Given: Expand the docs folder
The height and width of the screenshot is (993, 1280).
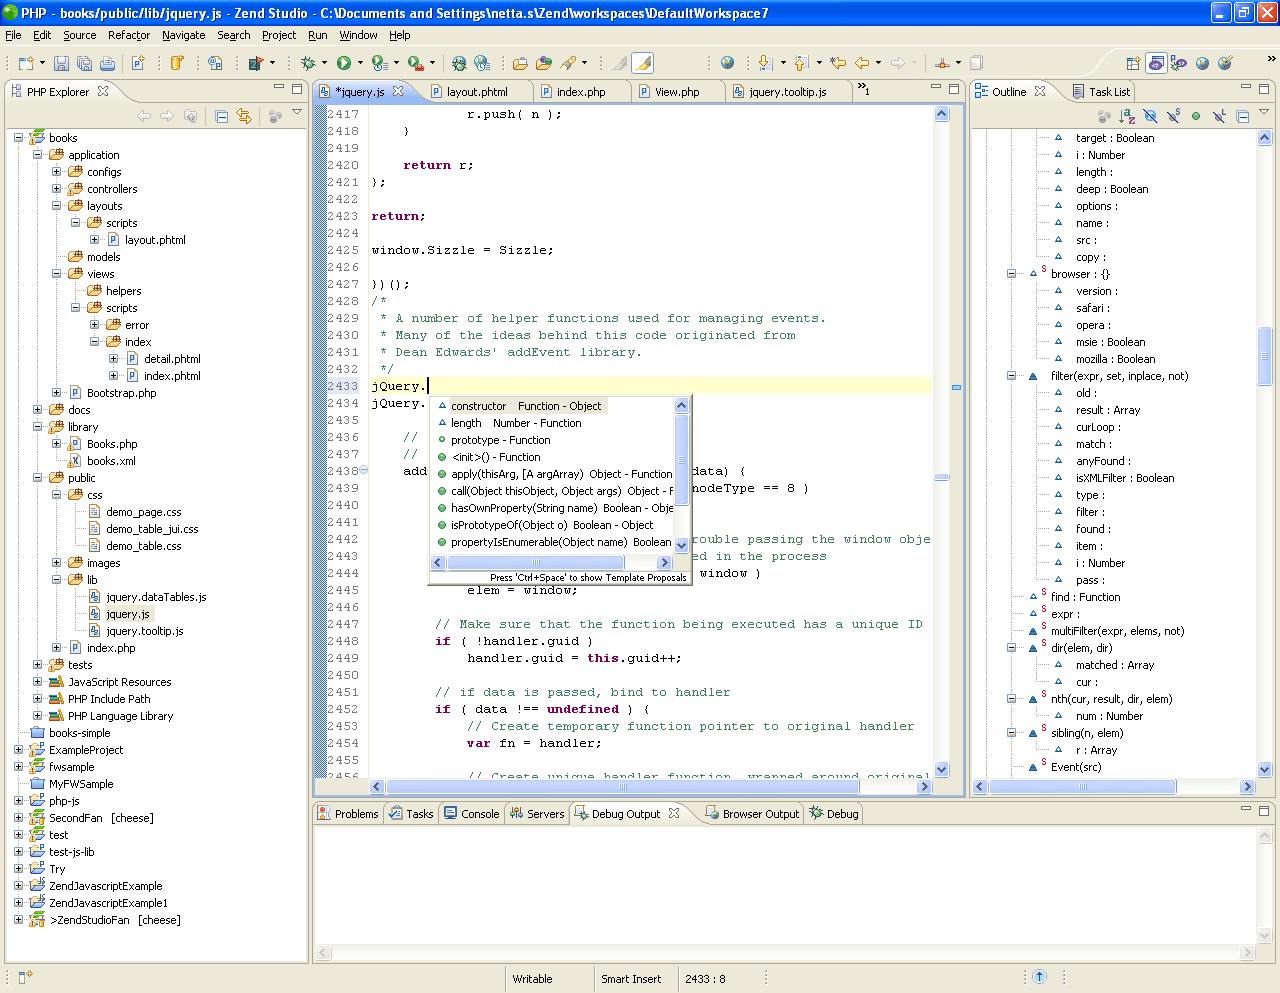Looking at the screenshot, I should coord(38,410).
